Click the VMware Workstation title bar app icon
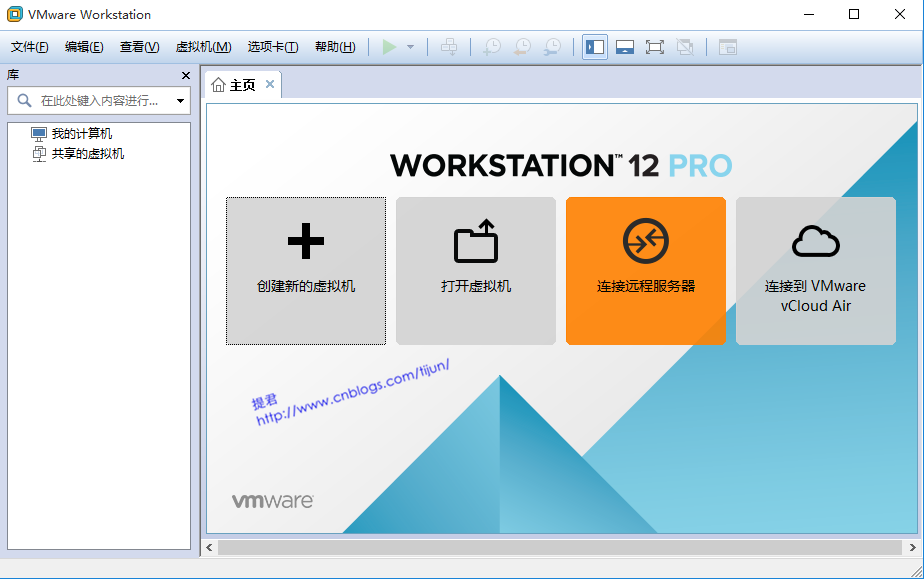This screenshot has height=579, width=924. pyautogui.click(x=15, y=14)
